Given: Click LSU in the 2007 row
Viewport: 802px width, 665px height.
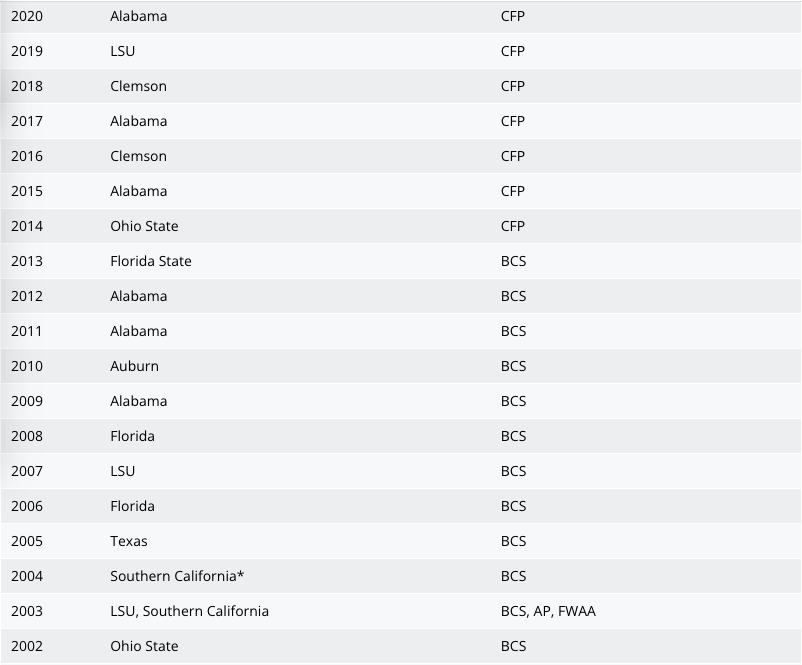Looking at the screenshot, I should 123,471.
